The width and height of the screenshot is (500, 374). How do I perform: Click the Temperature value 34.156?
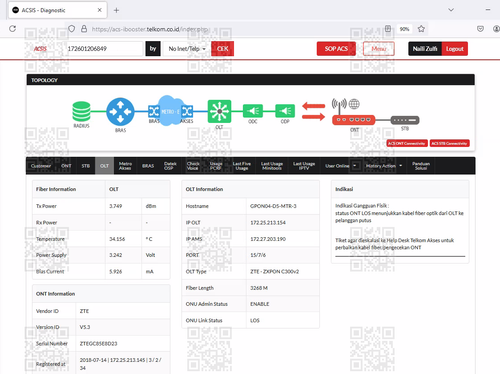click(117, 239)
